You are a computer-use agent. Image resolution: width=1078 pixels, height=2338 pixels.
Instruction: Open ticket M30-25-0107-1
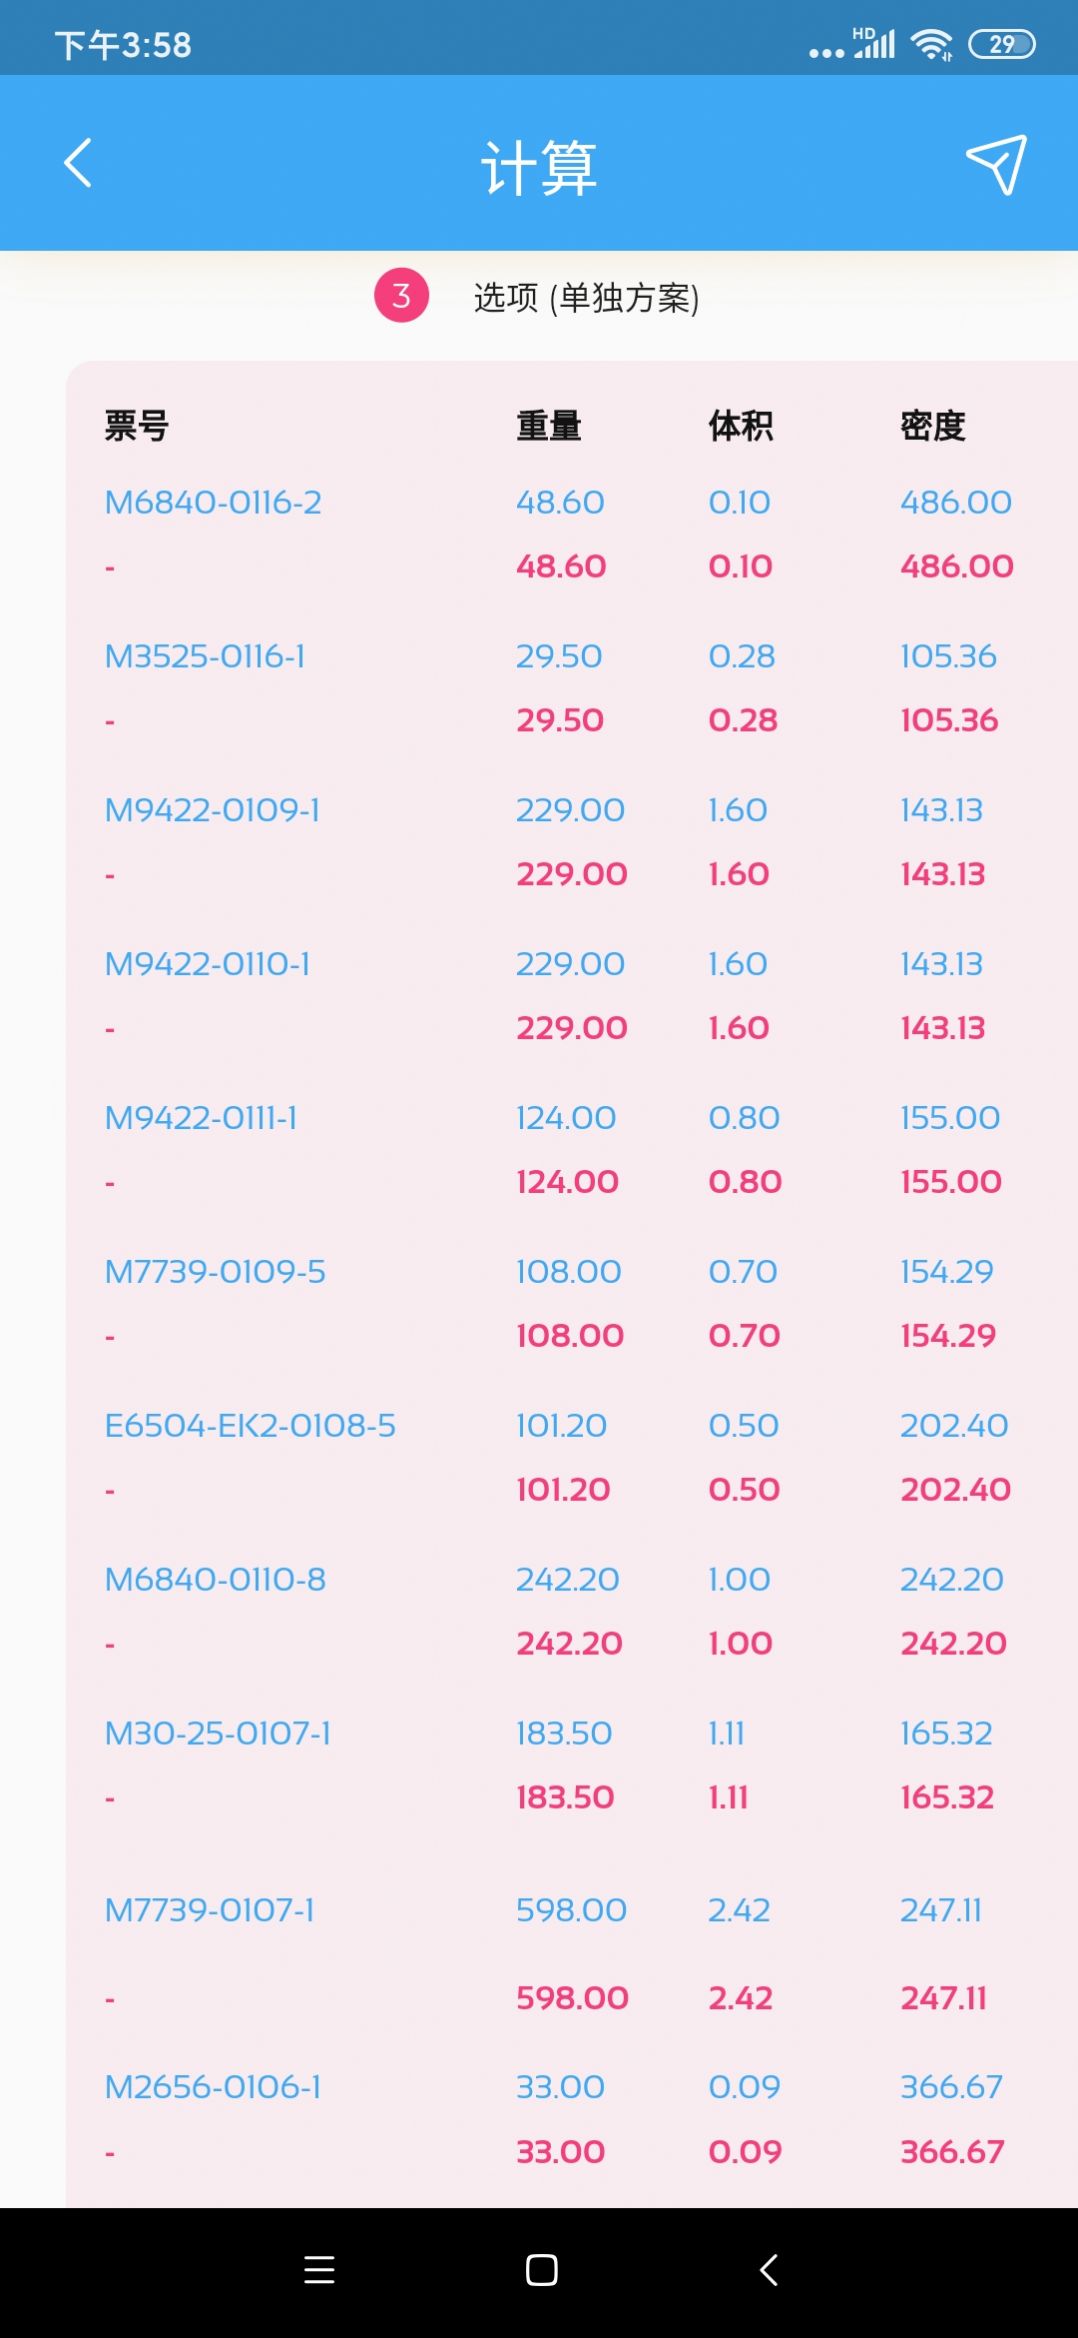[x=217, y=1734]
